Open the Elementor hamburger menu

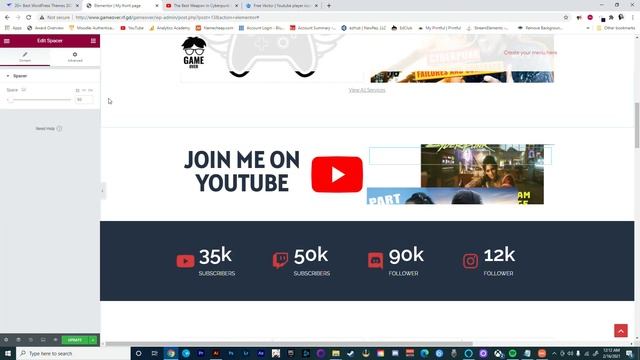pos(7,41)
